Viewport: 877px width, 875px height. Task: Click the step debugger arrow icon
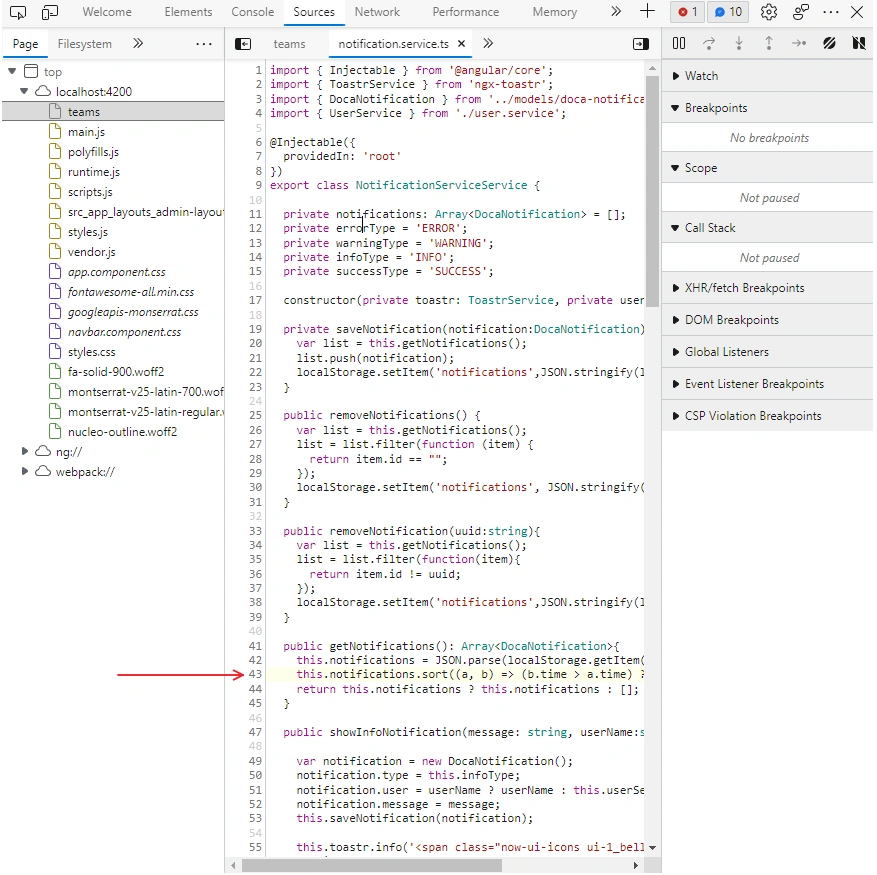(x=799, y=44)
